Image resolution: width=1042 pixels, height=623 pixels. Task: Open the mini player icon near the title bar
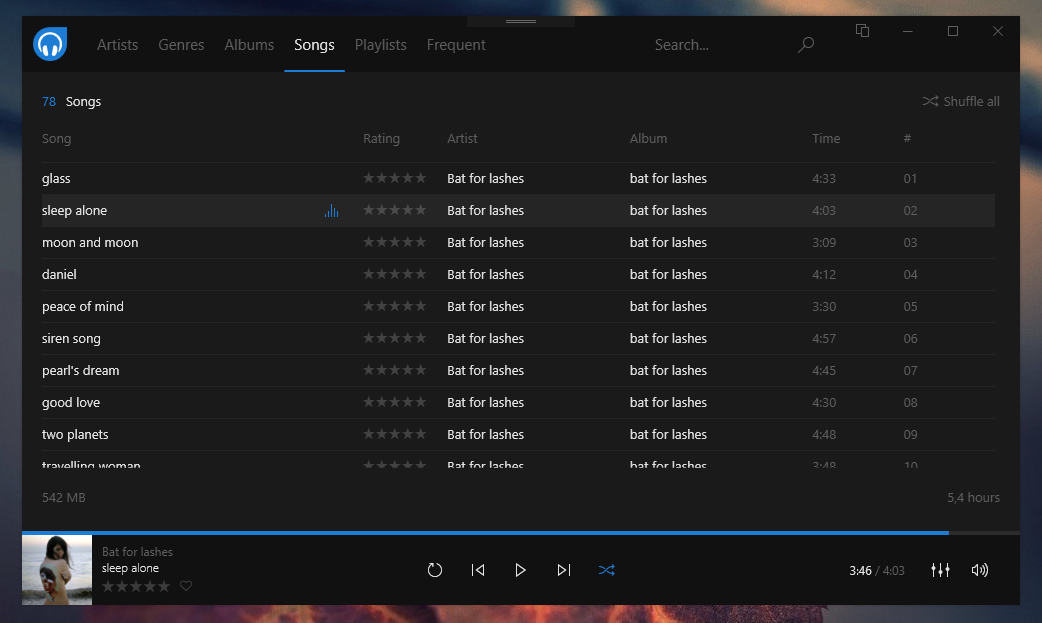(862, 31)
